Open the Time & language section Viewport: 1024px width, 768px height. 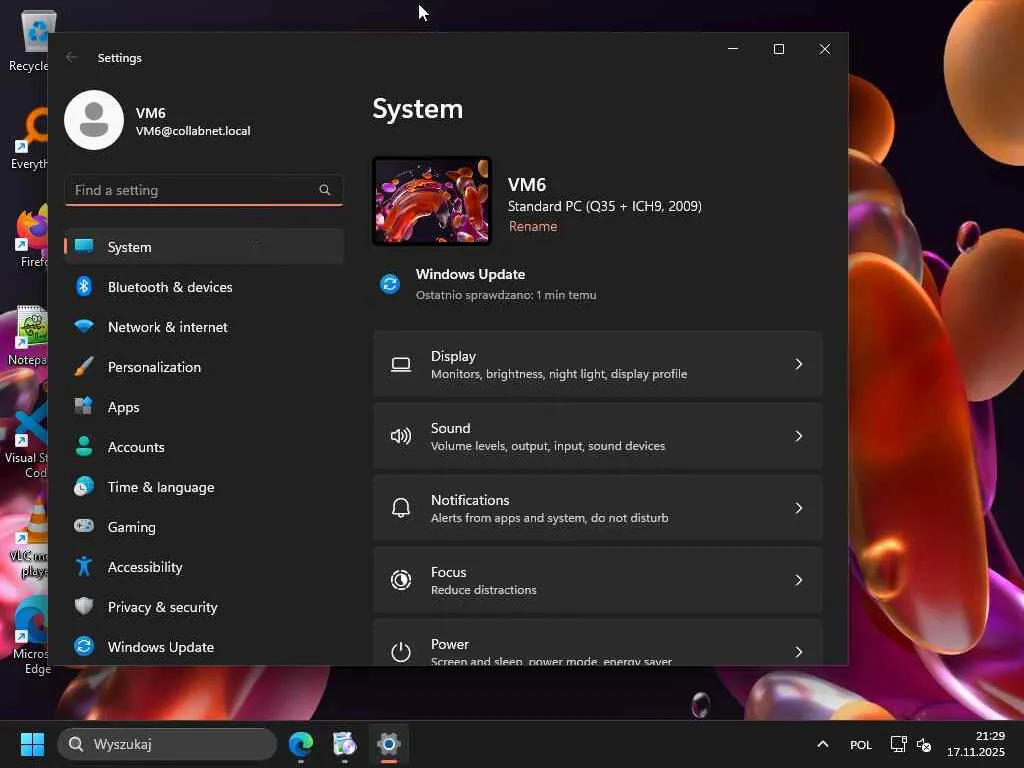point(204,487)
